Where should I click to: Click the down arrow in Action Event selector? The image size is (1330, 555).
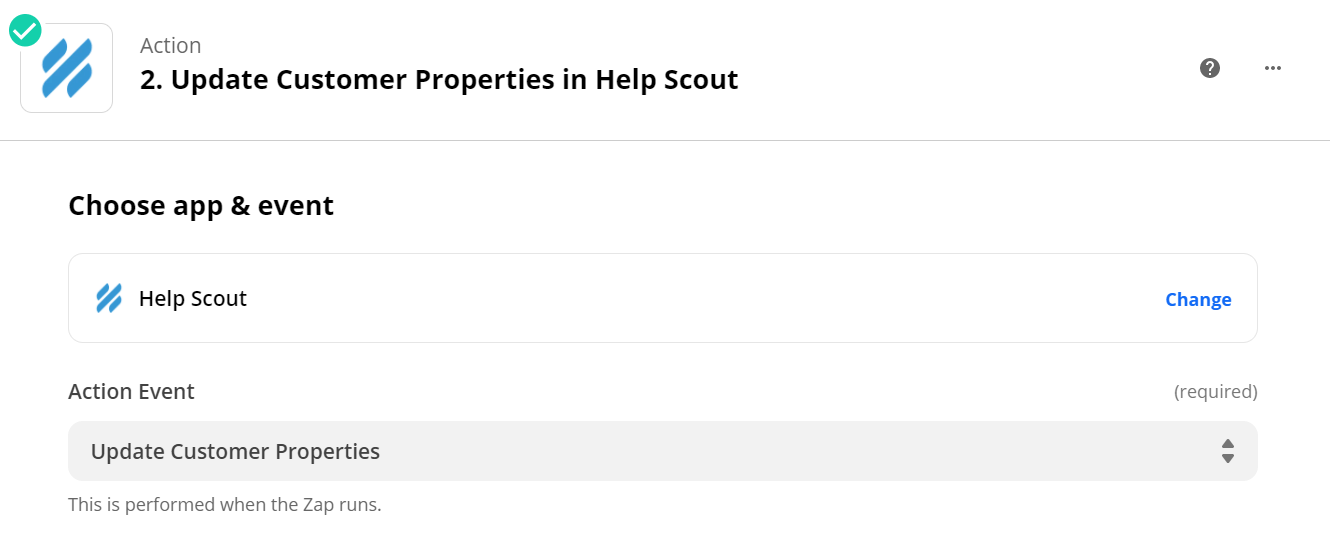(x=1228, y=458)
